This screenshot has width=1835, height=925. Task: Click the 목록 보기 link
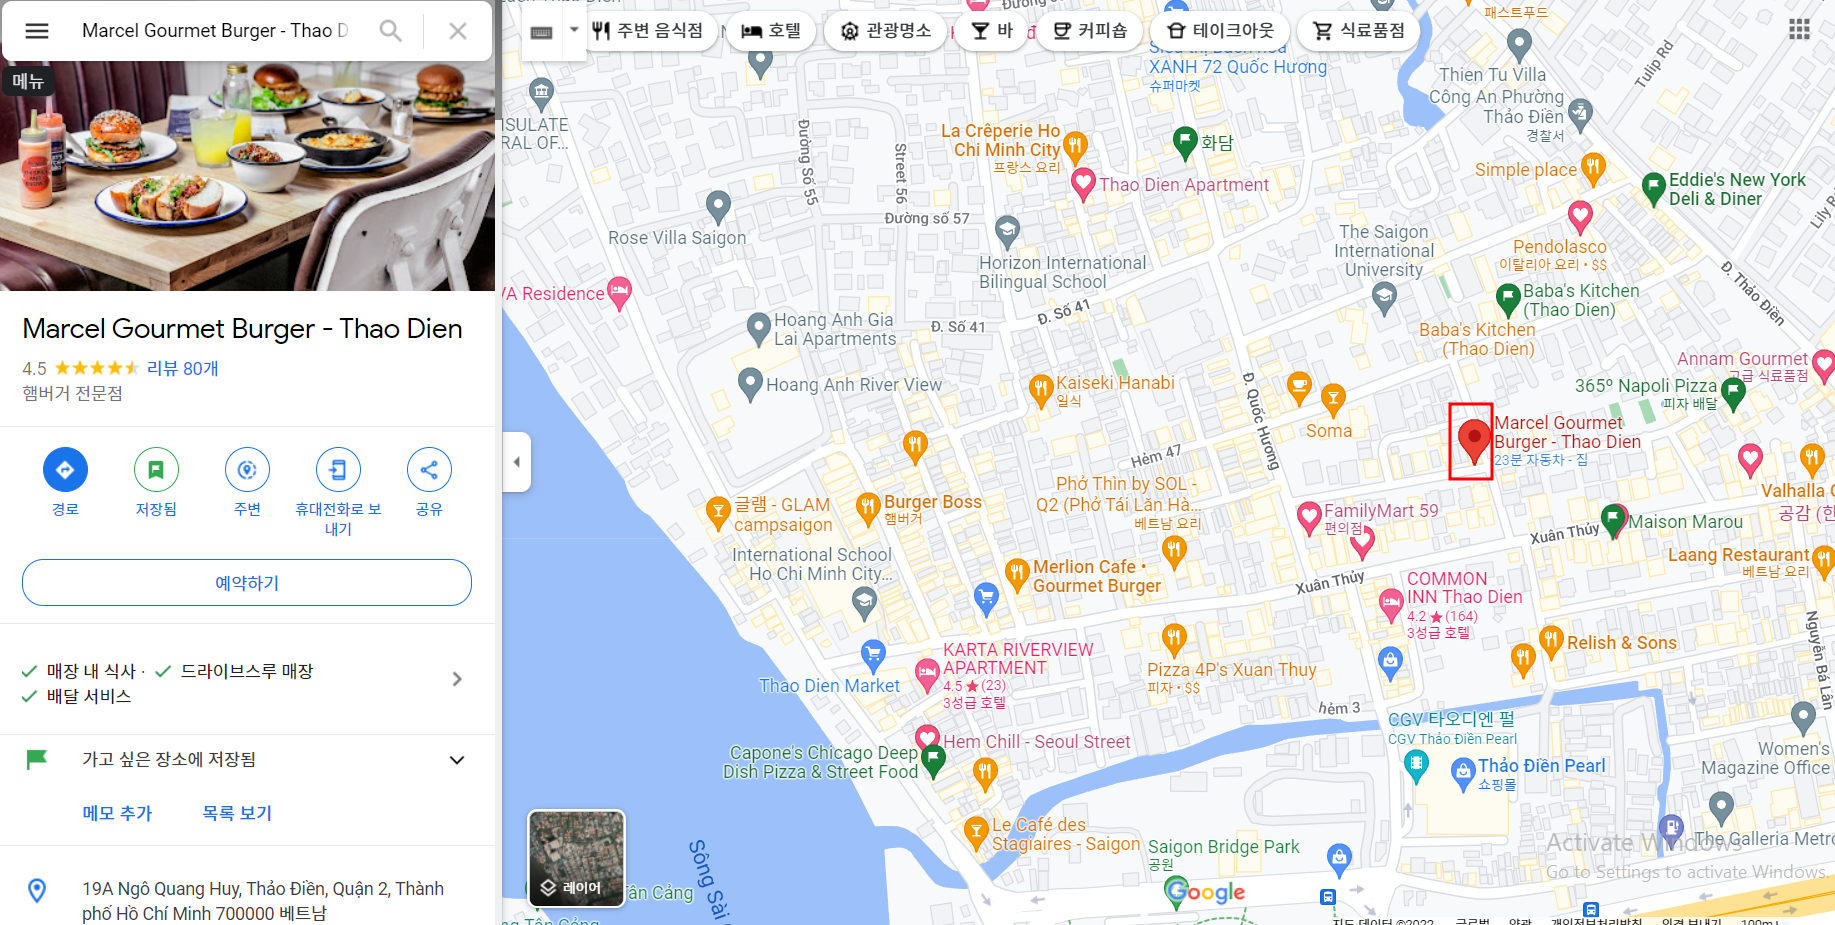237,813
